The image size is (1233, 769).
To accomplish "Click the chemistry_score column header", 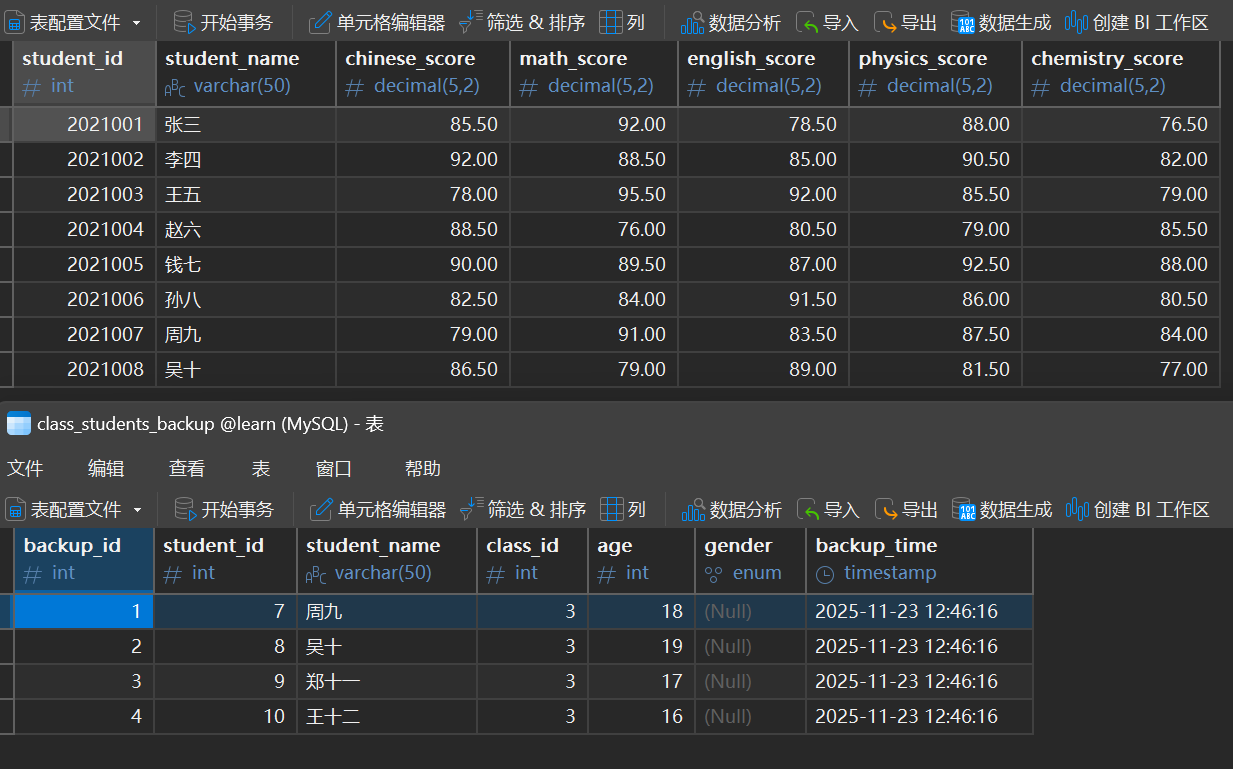I will (1121, 73).
